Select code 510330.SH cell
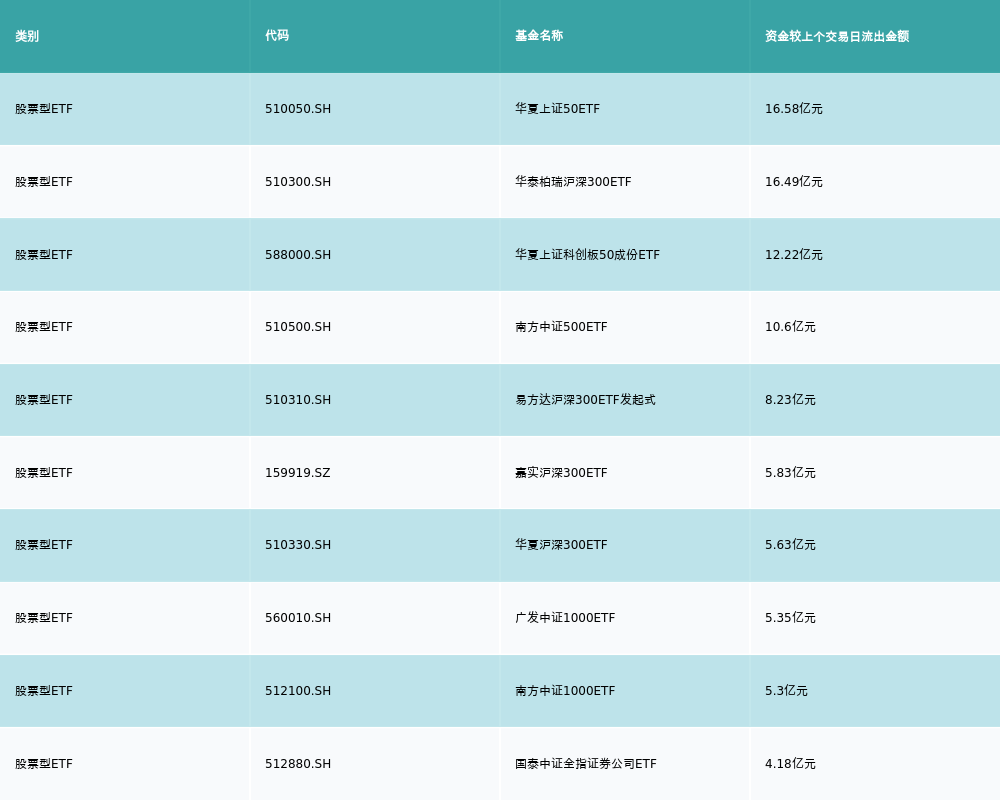The width and height of the screenshot is (1000, 800). tap(298, 545)
